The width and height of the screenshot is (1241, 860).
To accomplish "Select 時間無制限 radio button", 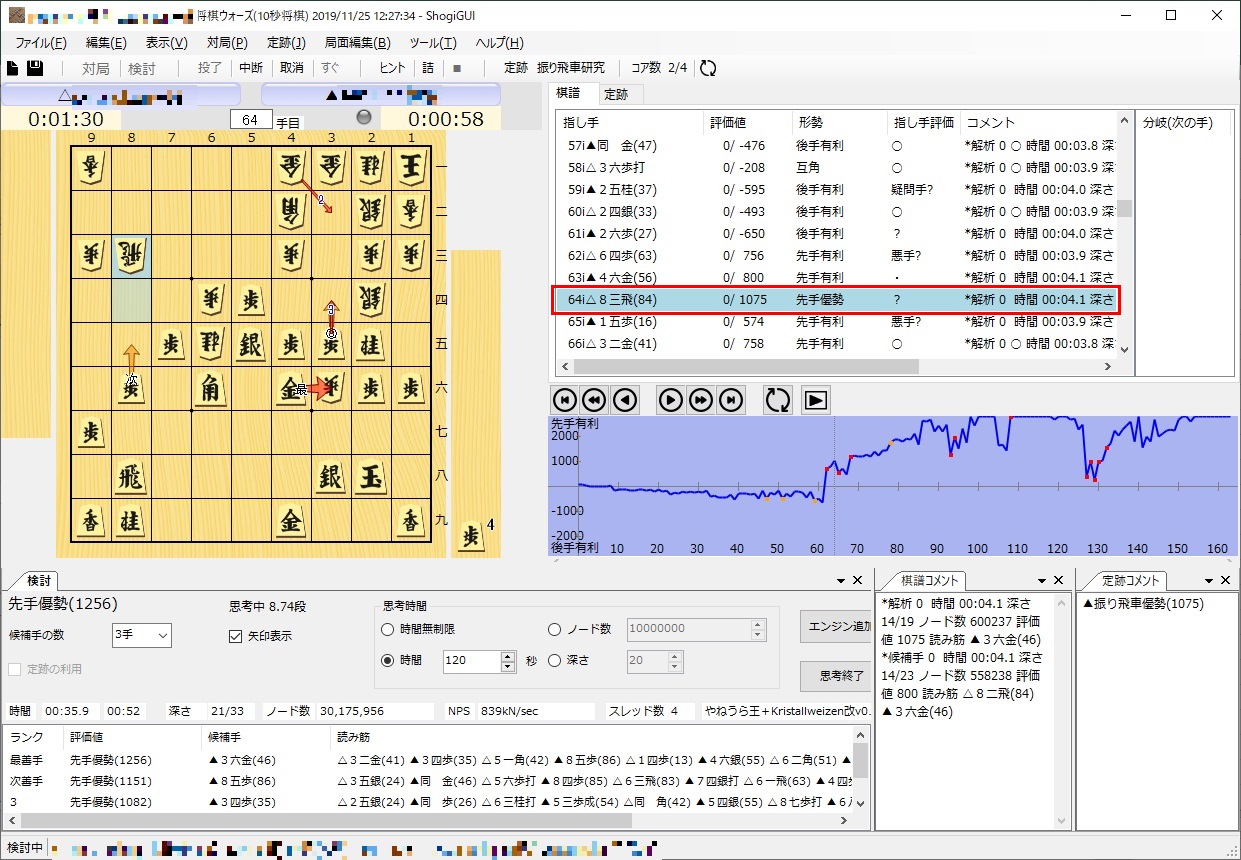I will coord(388,629).
